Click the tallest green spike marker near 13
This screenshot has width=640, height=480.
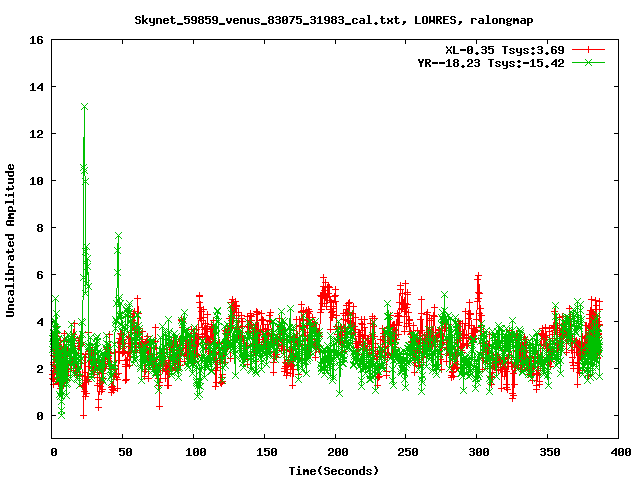click(x=84, y=107)
